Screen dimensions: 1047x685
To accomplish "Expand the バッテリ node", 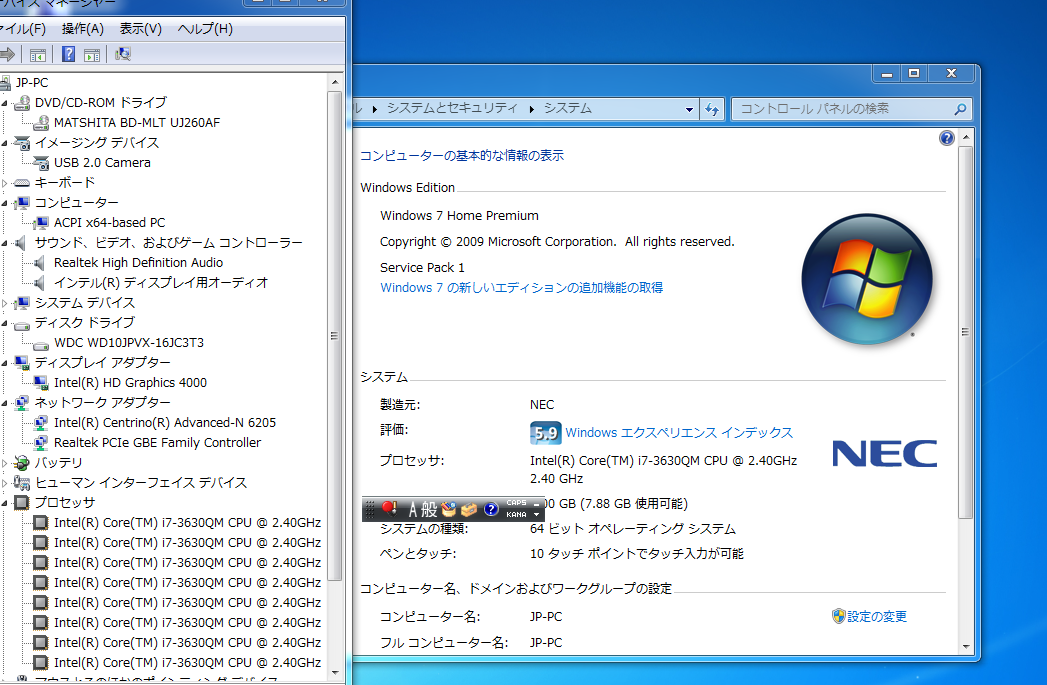I will [5, 463].
